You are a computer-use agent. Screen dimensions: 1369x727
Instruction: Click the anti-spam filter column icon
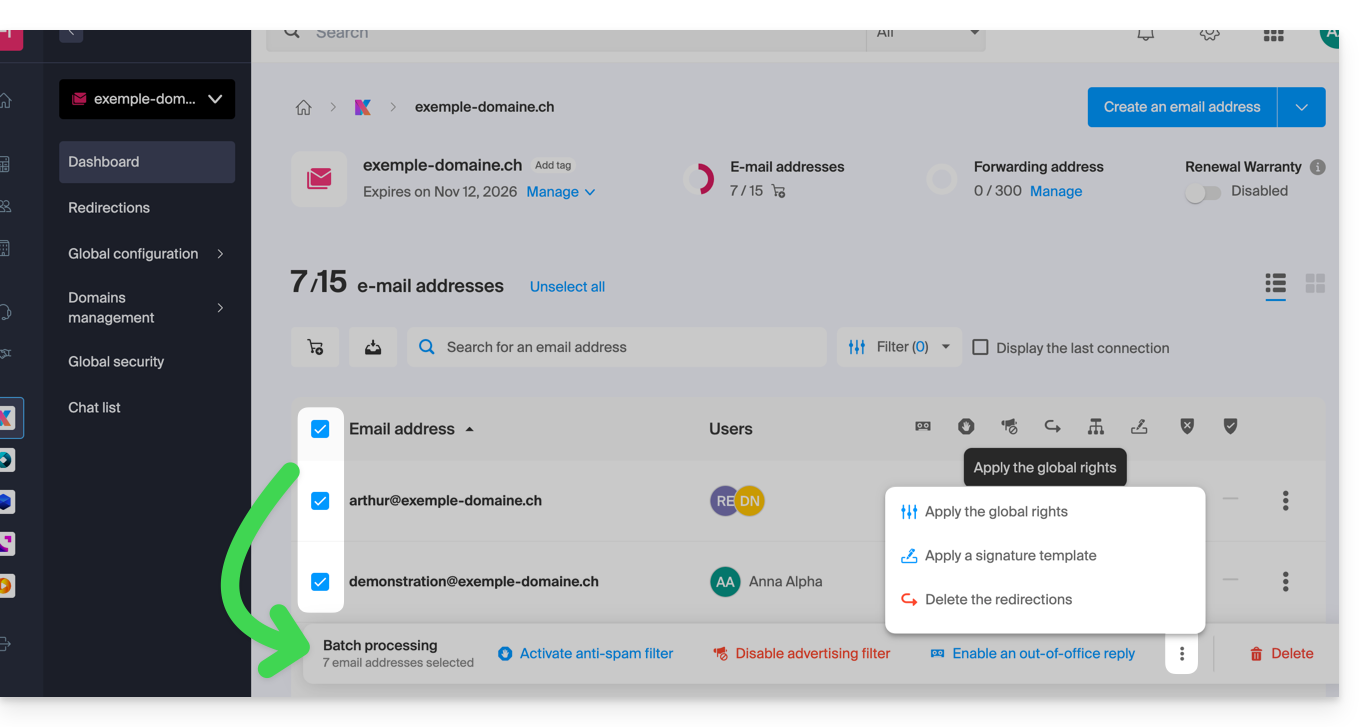coord(966,427)
